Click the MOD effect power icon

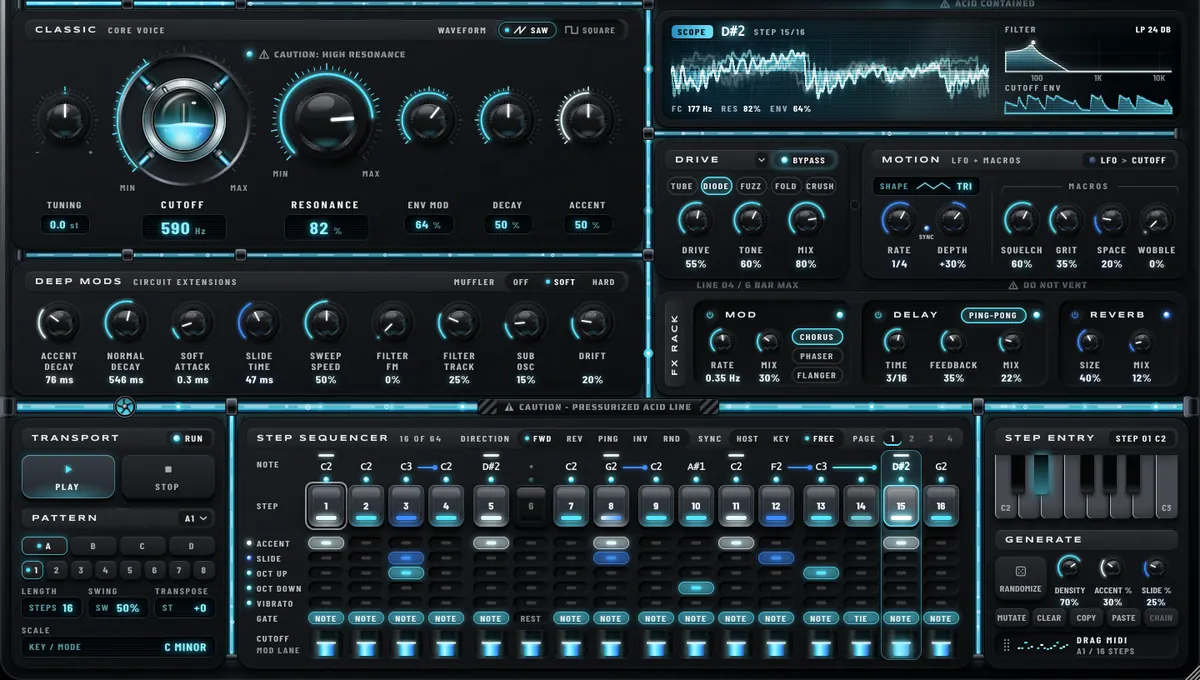pos(710,315)
